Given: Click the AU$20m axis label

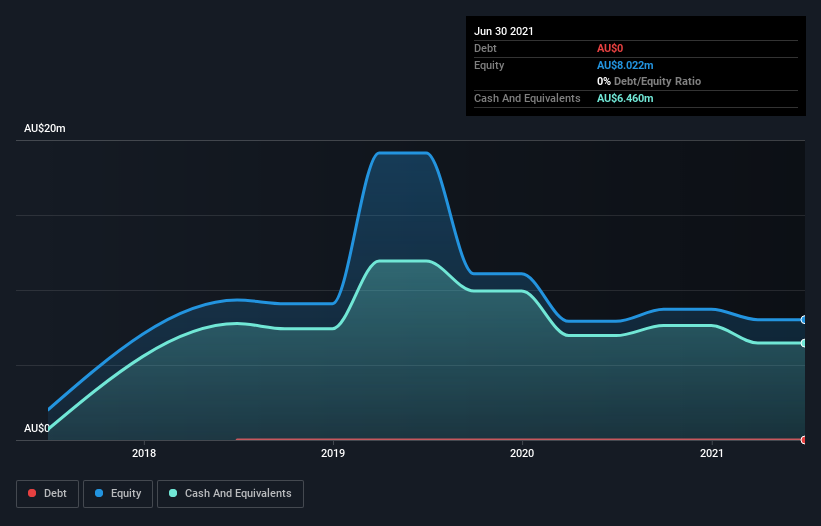Looking at the screenshot, I should coord(45,128).
